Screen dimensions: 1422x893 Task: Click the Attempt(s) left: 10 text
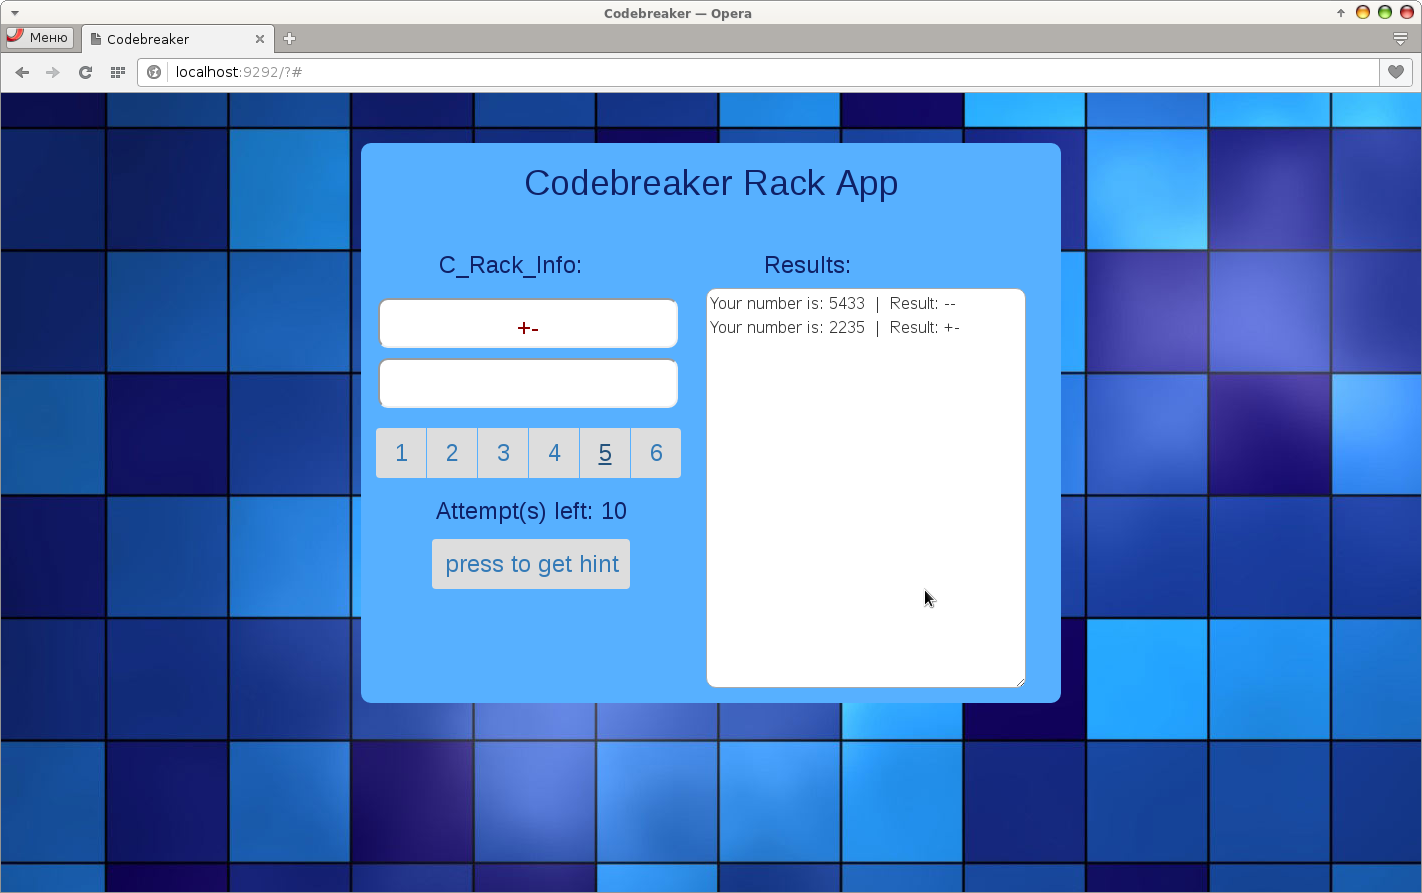click(x=531, y=511)
